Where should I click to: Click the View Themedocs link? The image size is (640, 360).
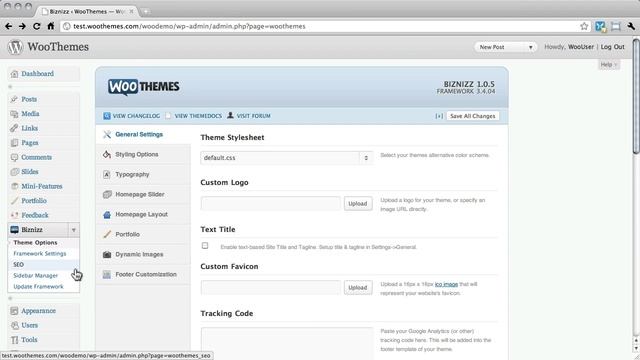(193, 116)
